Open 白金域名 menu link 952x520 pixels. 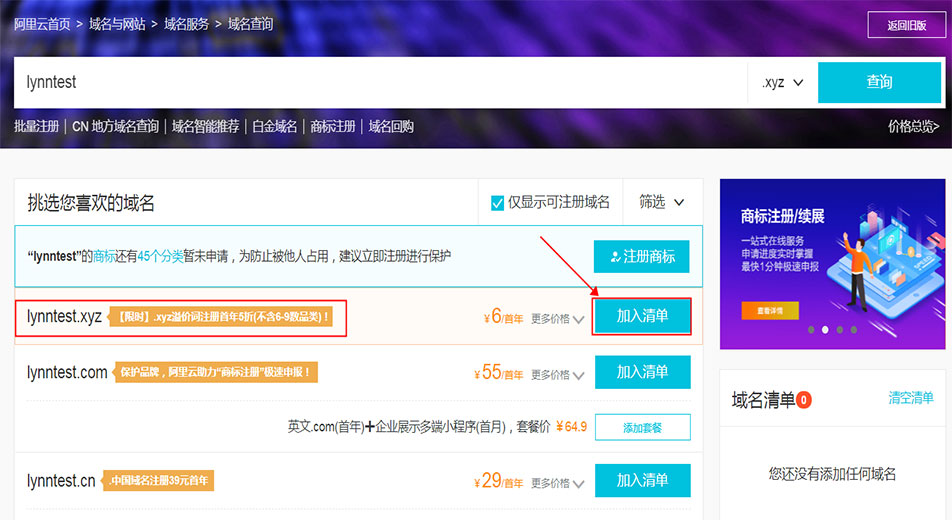pyautogui.click(x=274, y=126)
